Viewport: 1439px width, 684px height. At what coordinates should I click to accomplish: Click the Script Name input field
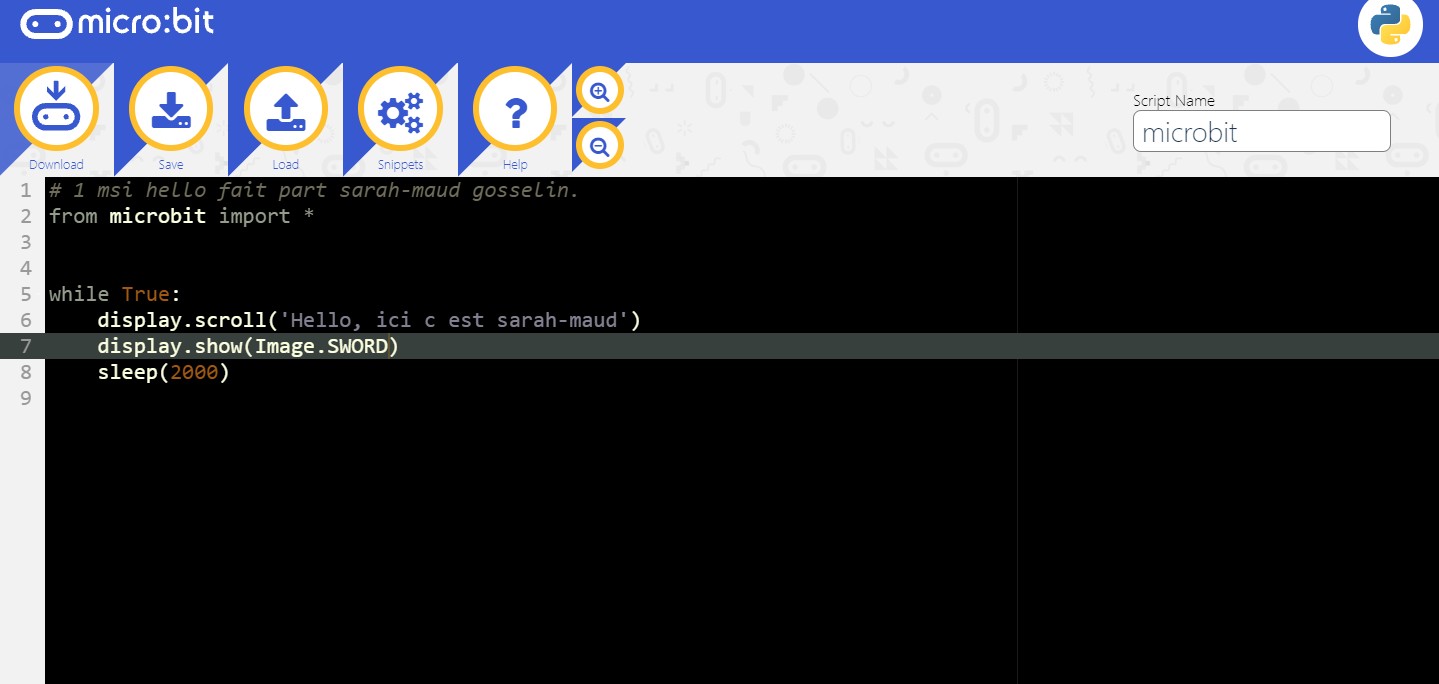click(1261, 131)
